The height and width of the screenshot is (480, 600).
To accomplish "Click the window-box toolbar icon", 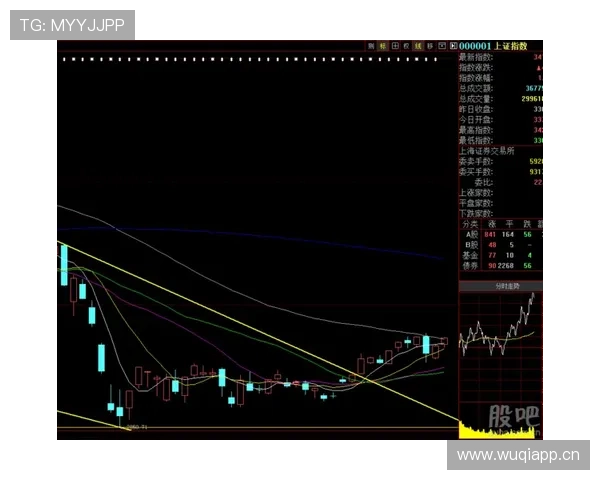I will click(x=442, y=46).
